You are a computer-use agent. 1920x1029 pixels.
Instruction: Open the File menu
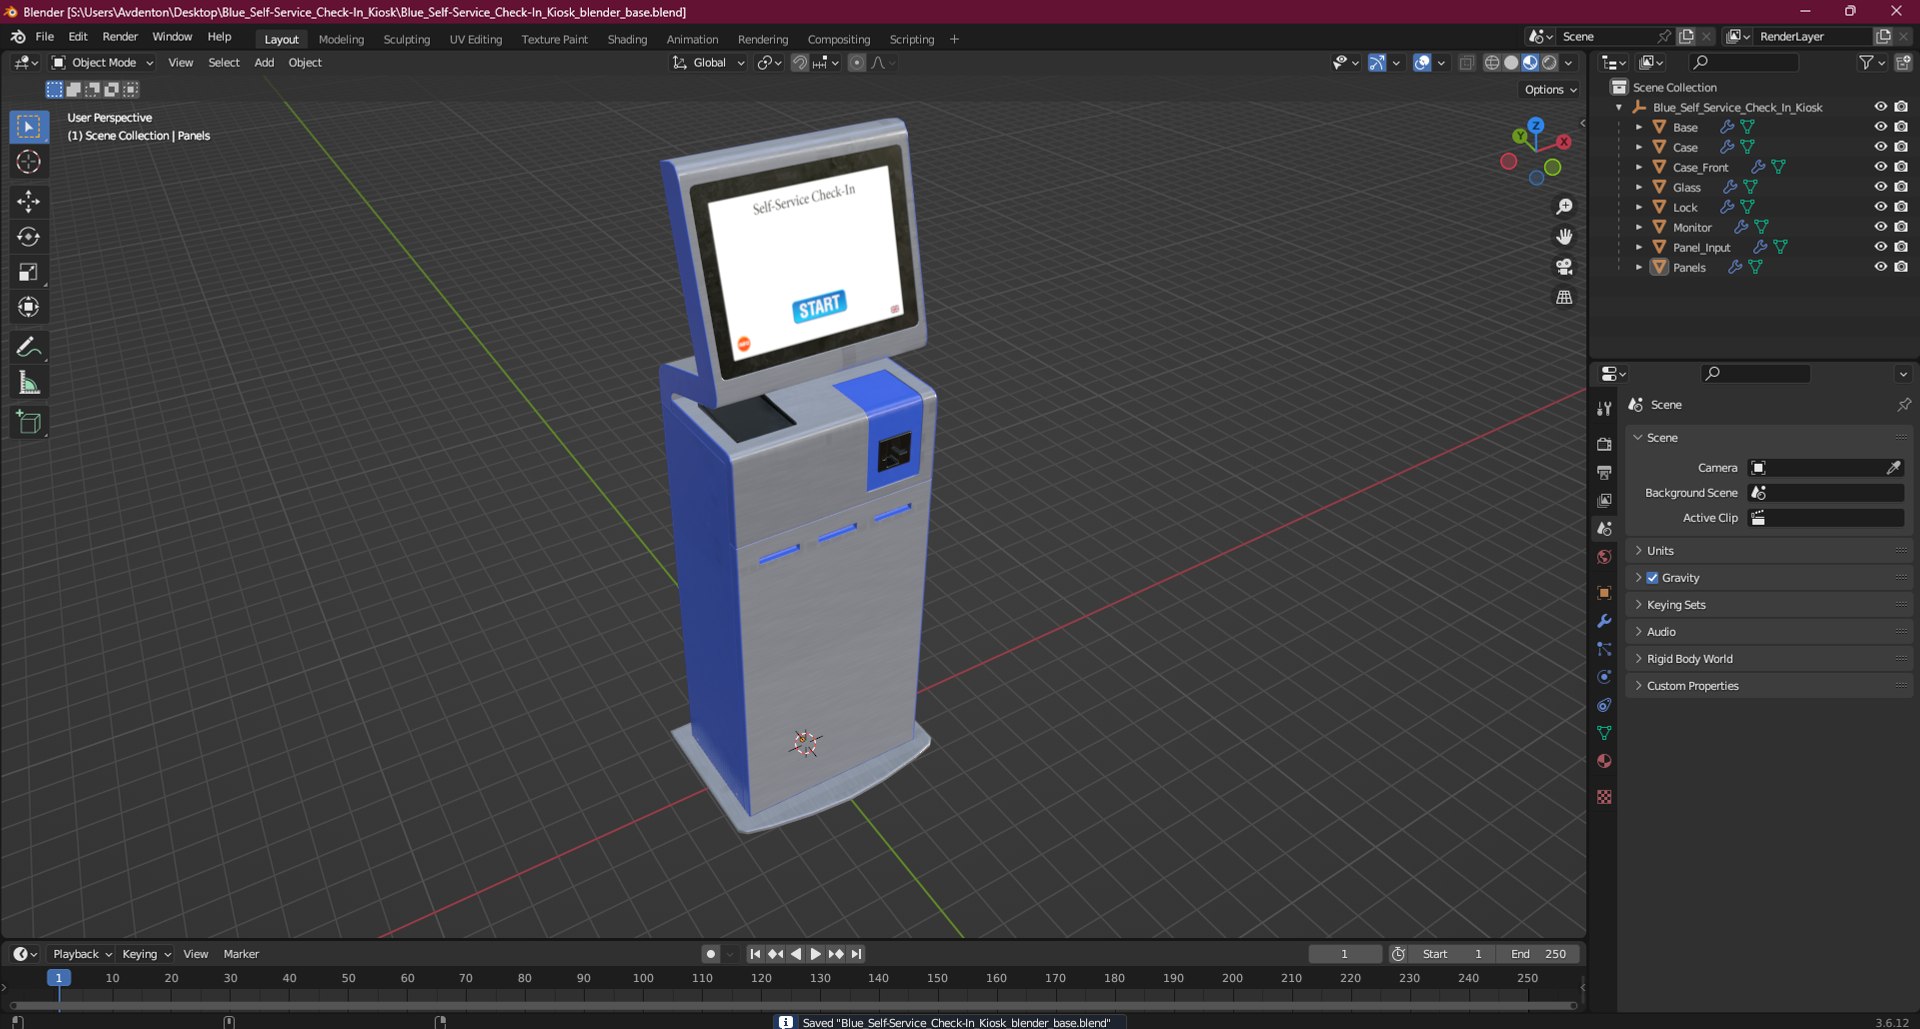[x=44, y=37]
